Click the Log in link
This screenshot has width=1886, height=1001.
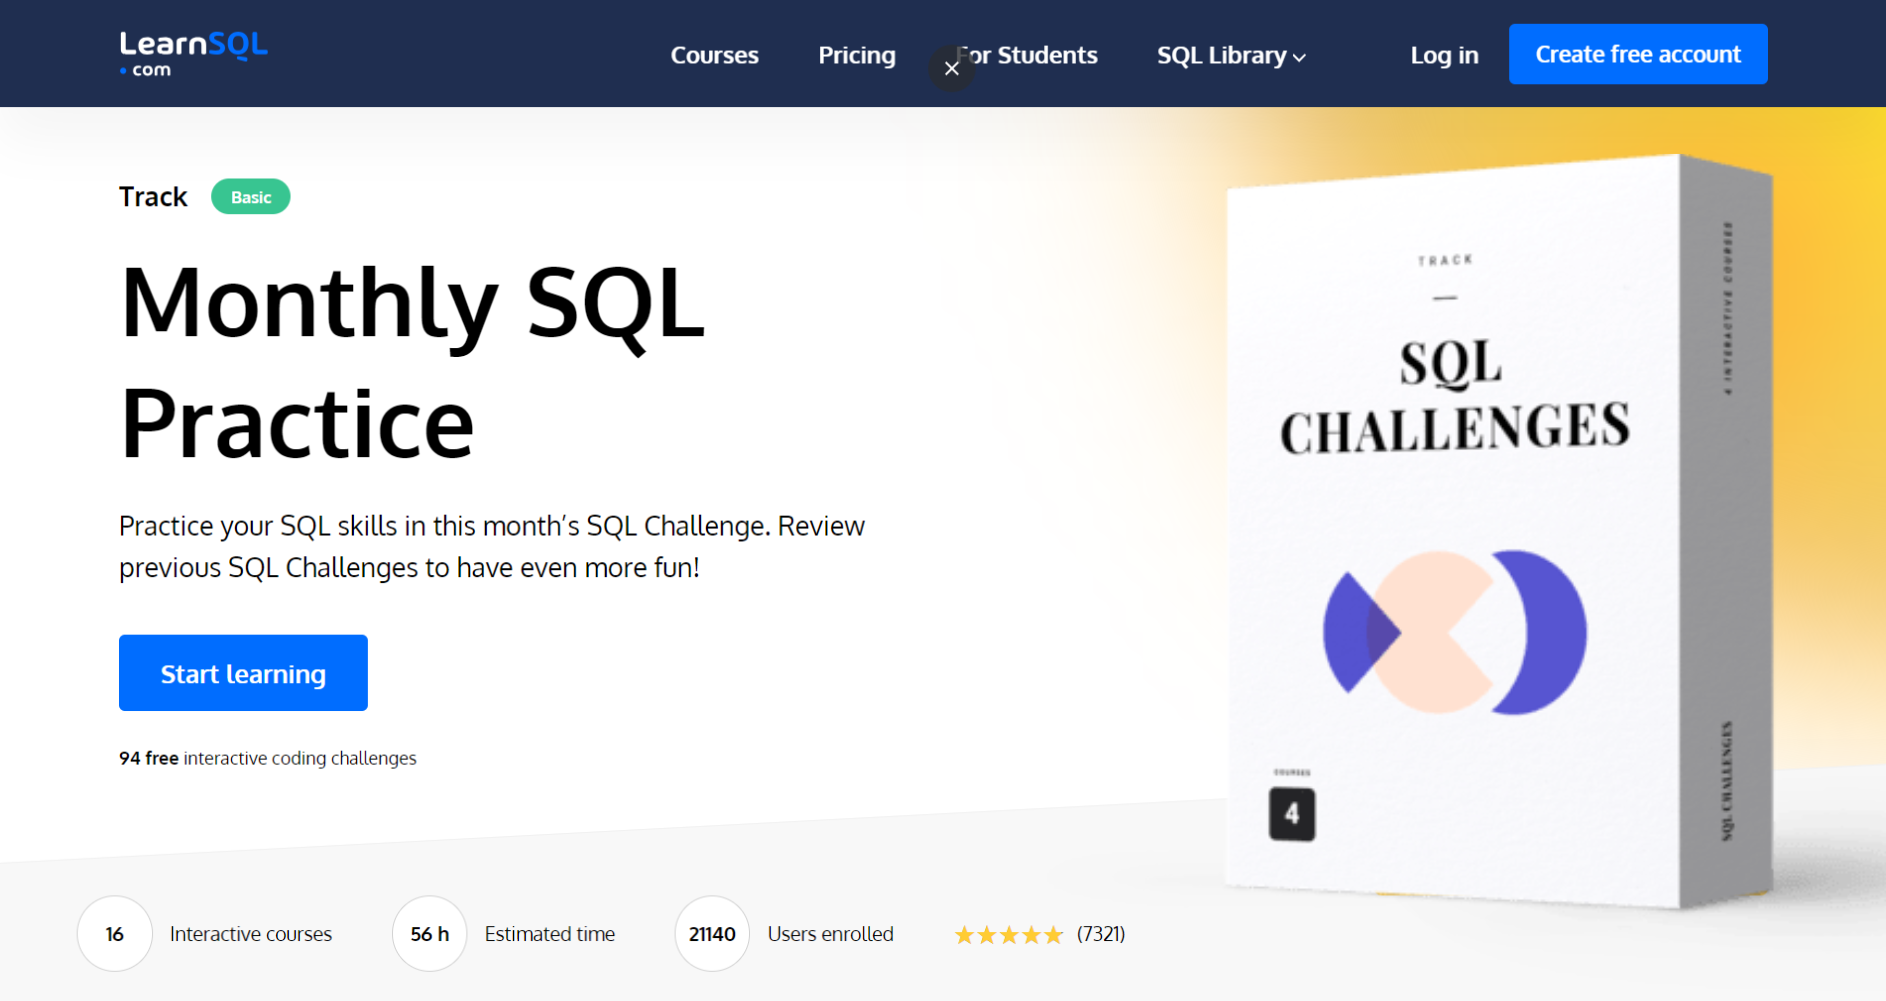pos(1444,55)
